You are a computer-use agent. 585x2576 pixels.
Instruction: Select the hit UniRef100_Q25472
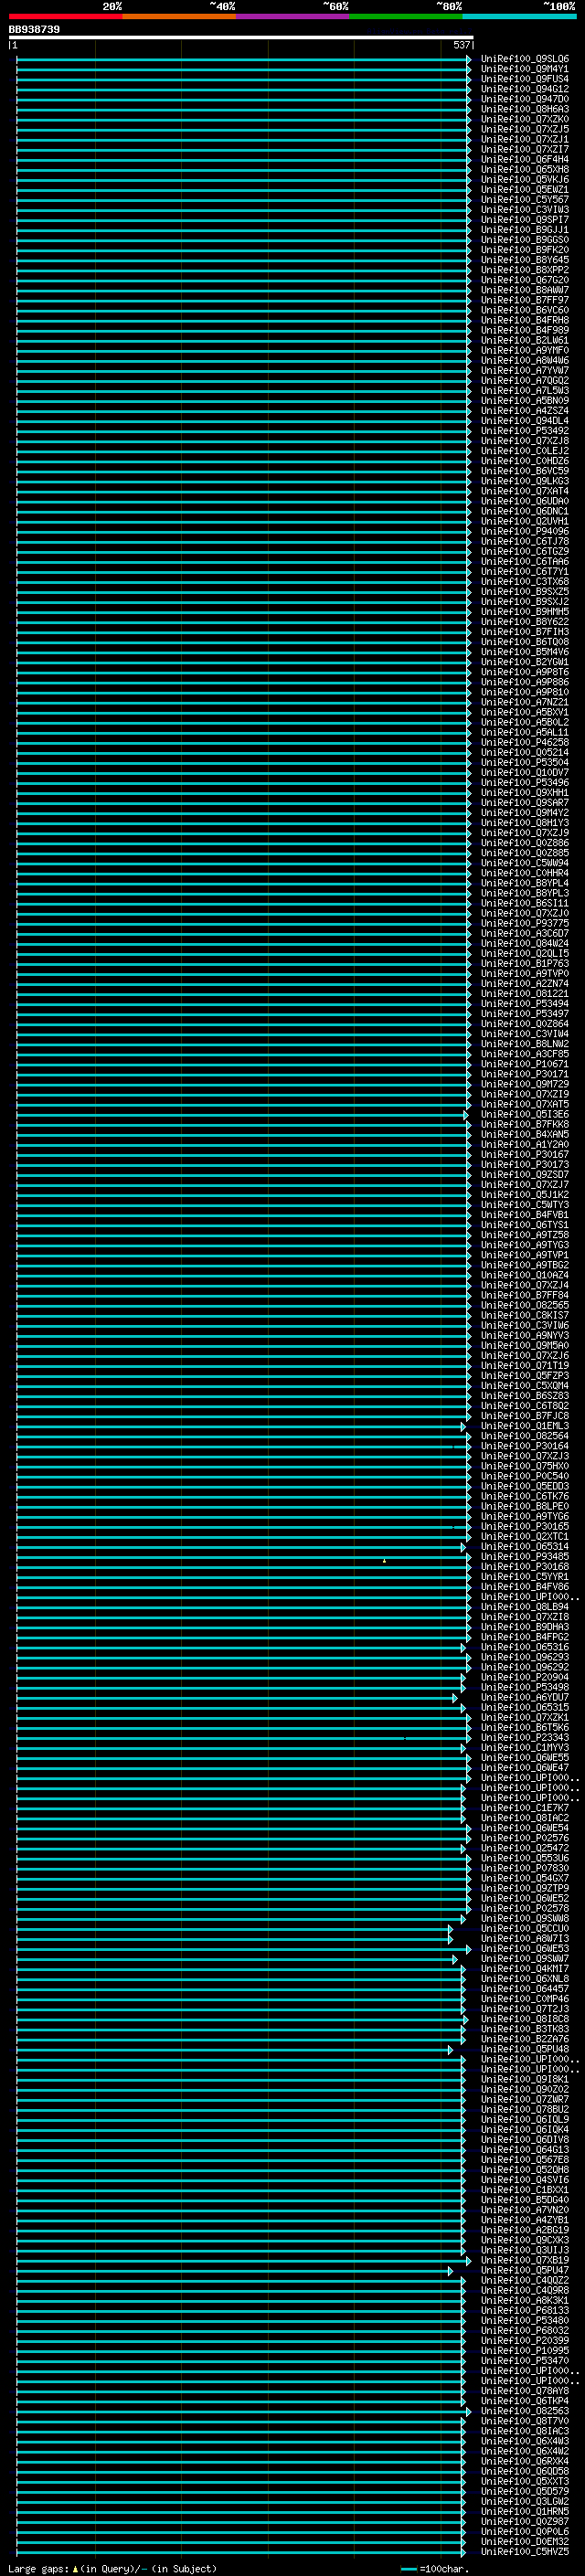(524, 1848)
